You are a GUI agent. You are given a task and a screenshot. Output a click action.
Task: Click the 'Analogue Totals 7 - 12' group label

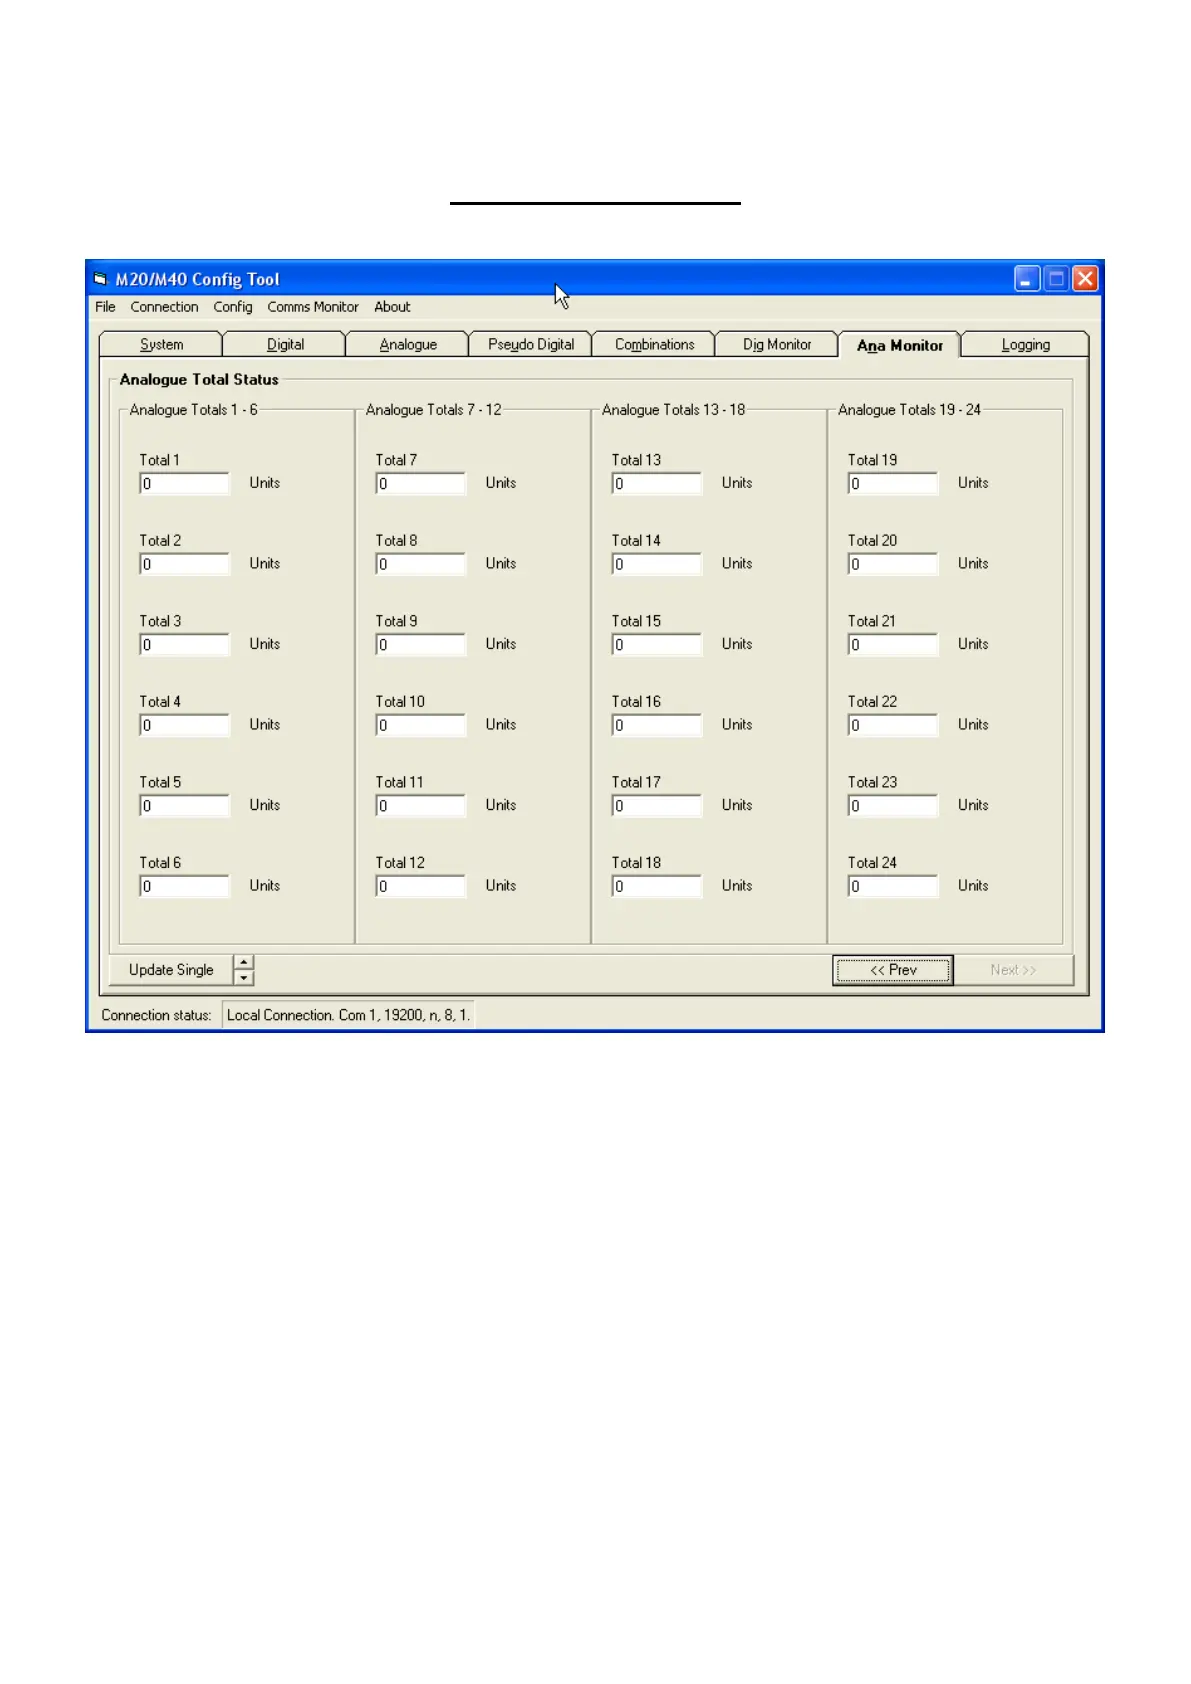coord(433,410)
